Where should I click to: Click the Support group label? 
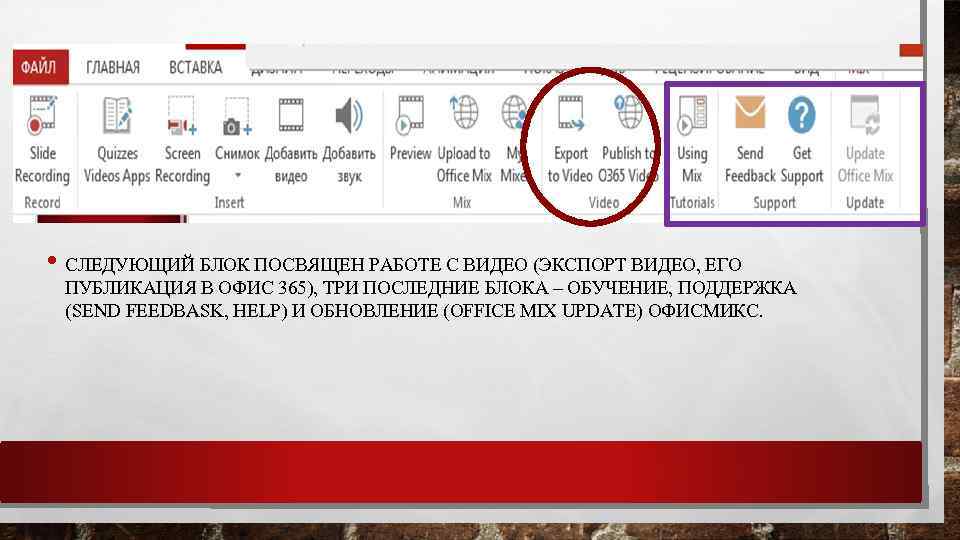point(774,203)
